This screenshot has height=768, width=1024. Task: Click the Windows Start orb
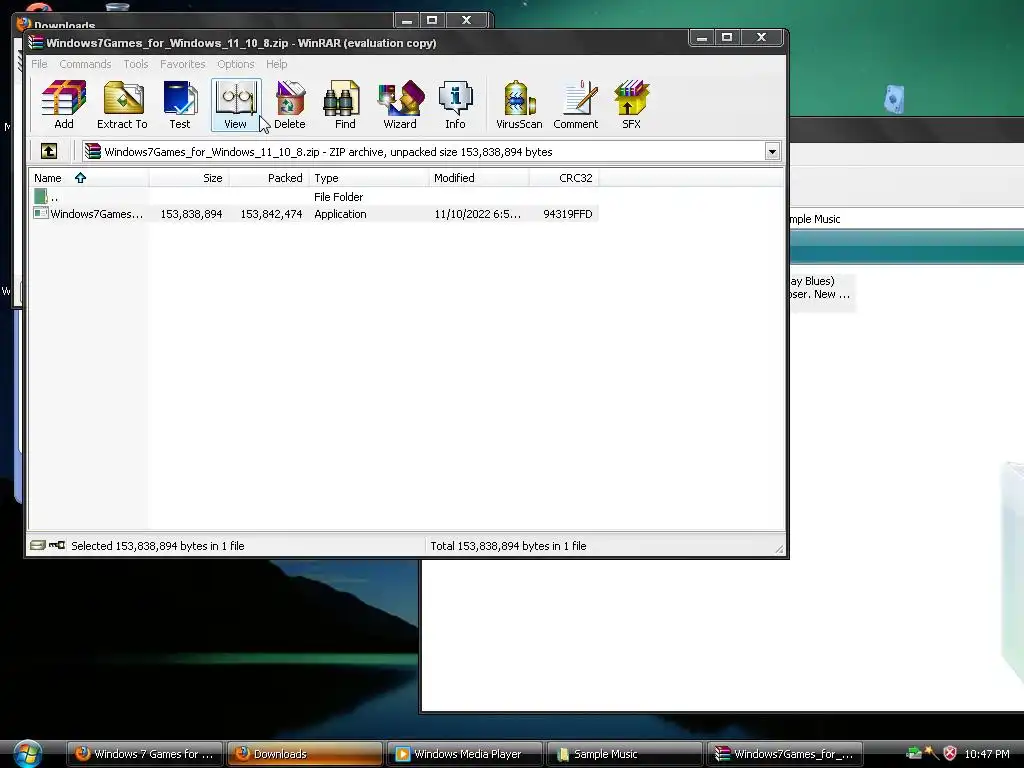[x=28, y=754]
